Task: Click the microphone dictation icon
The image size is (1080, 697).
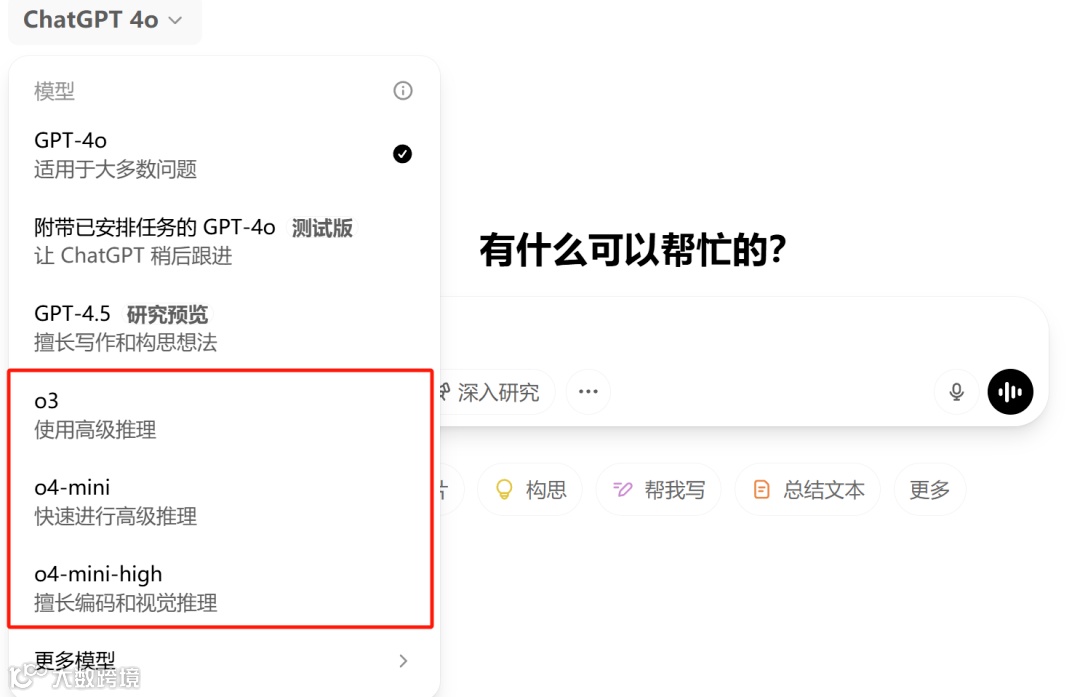Action: click(x=957, y=392)
